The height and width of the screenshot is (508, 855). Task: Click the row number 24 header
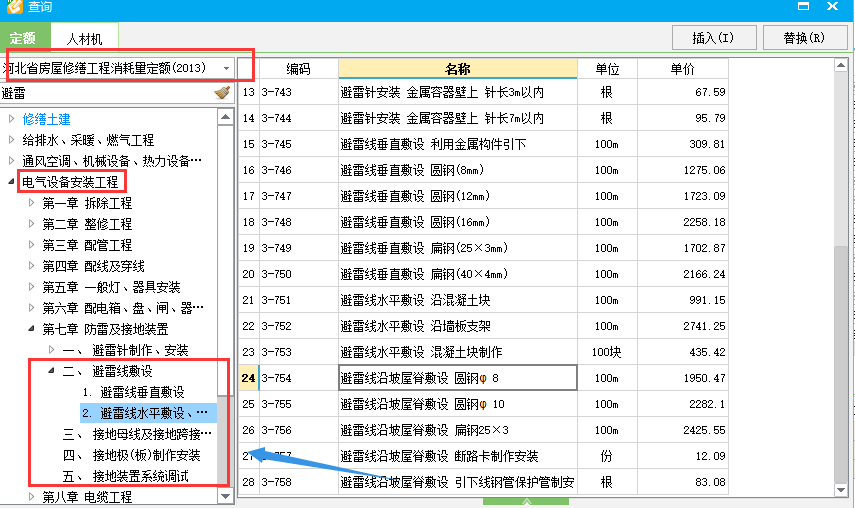(x=249, y=378)
